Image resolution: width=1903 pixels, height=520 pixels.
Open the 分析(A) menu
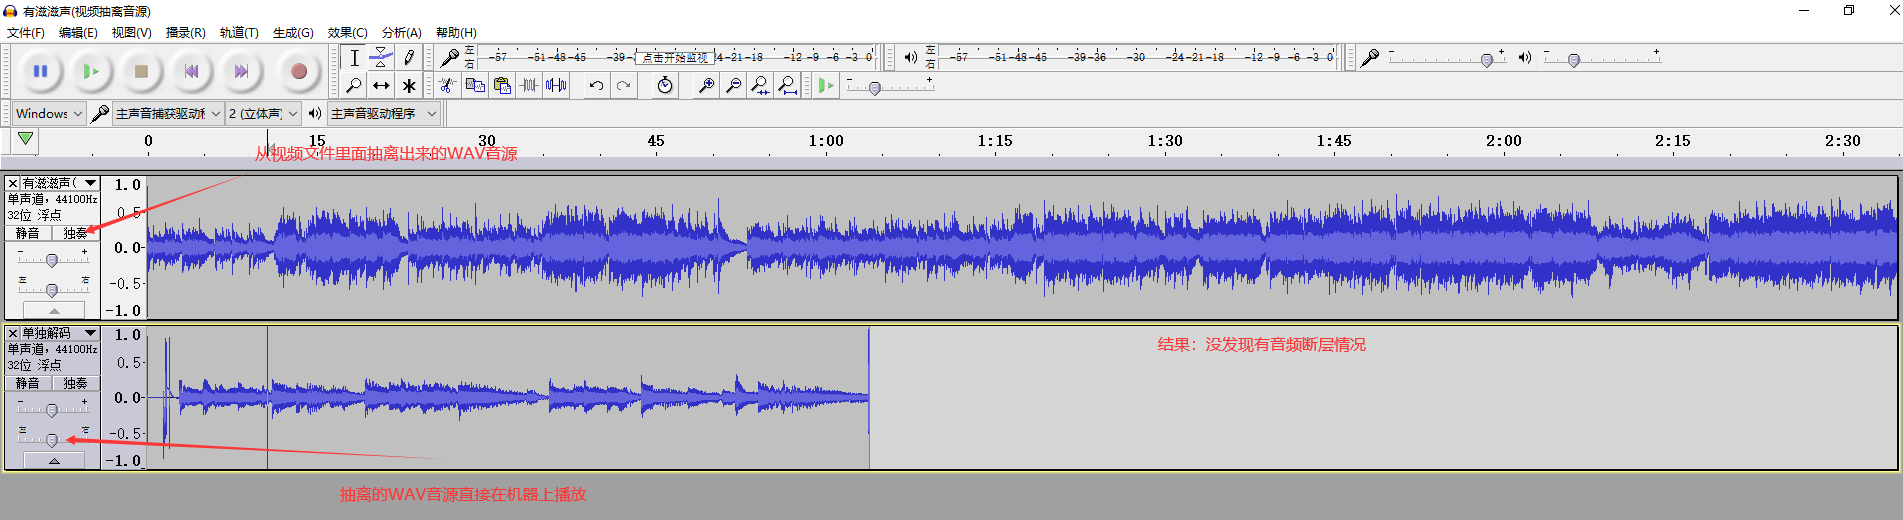[401, 32]
